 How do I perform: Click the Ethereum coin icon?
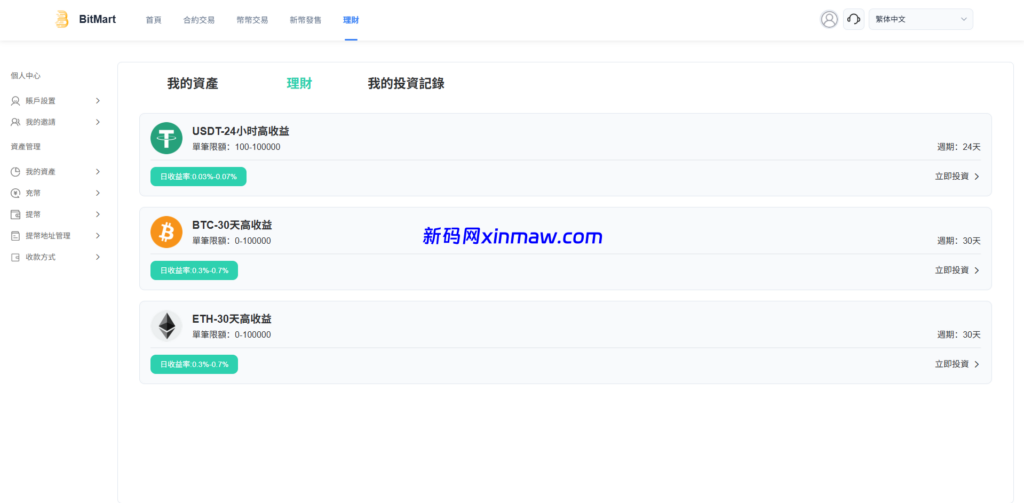(167, 326)
